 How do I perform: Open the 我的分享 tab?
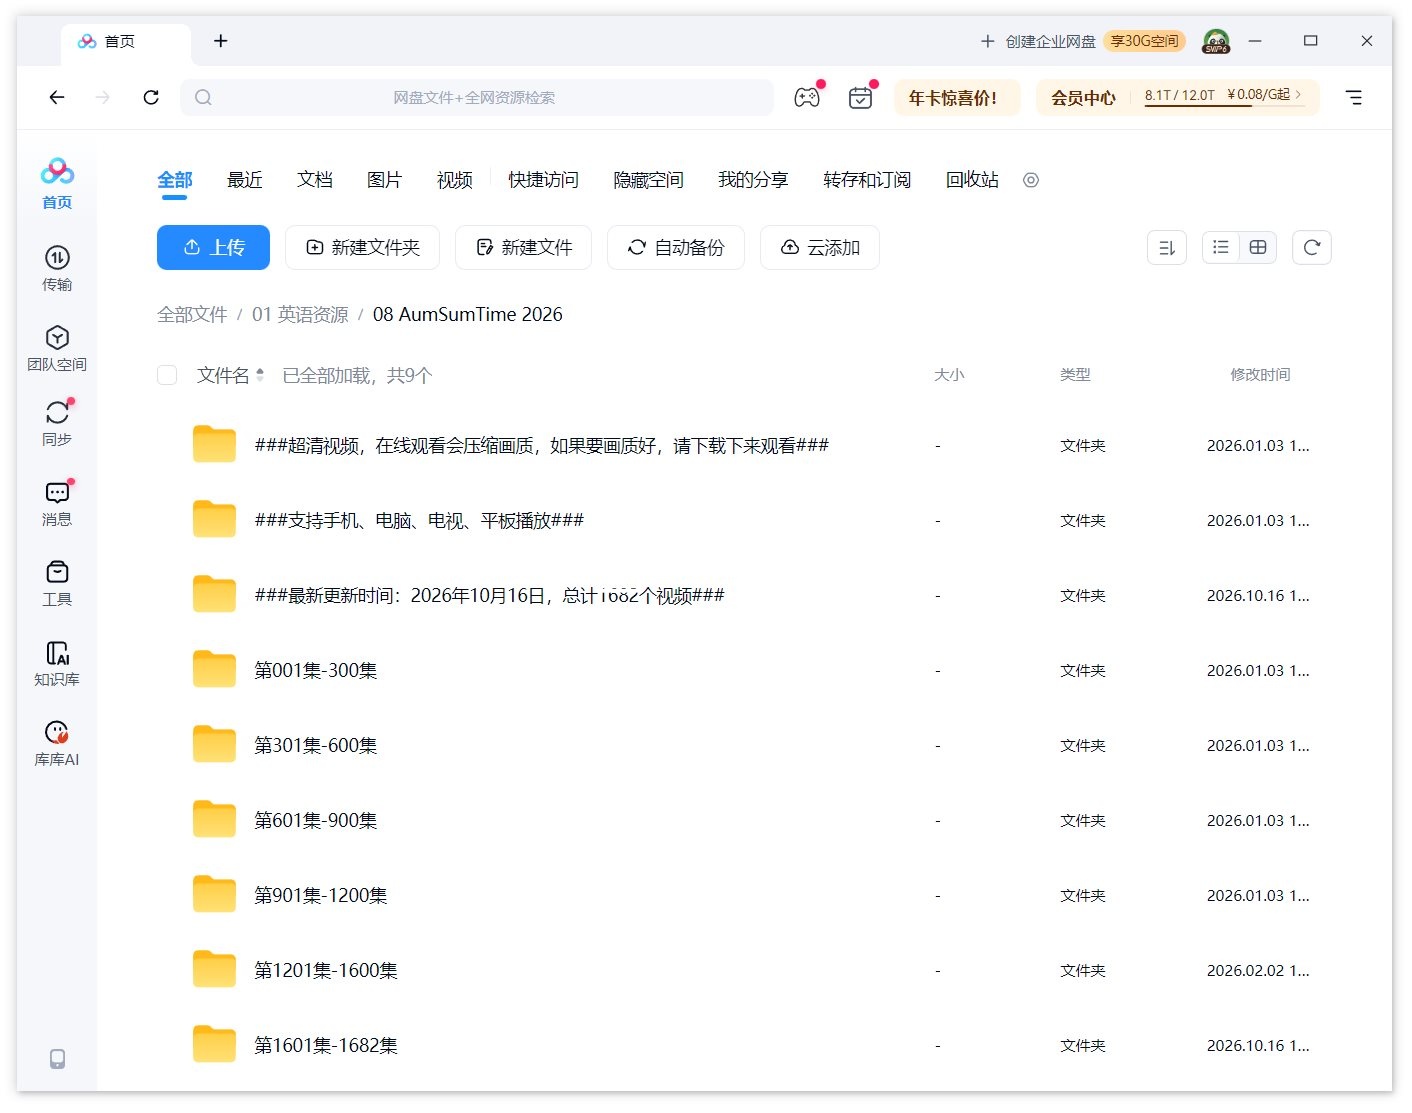click(753, 180)
